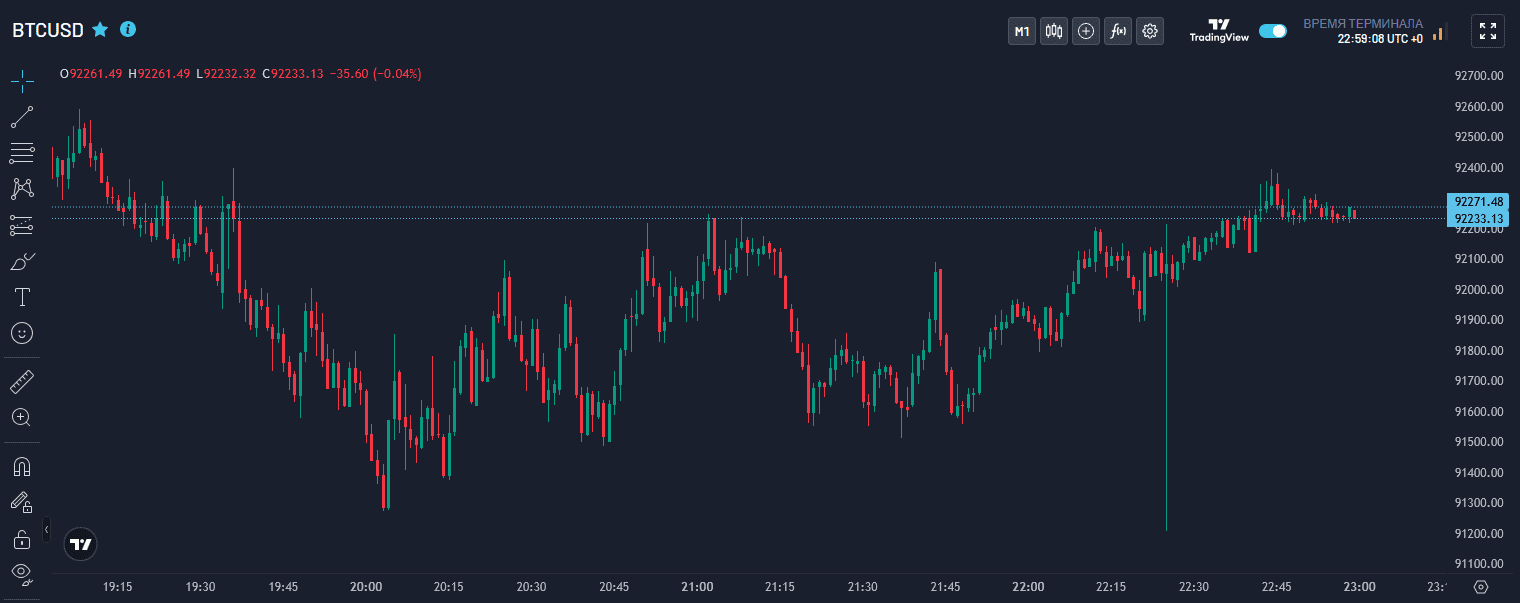Choose the brush drawing tool
Screen dimensions: 1520x603
pyautogui.click(x=22, y=262)
